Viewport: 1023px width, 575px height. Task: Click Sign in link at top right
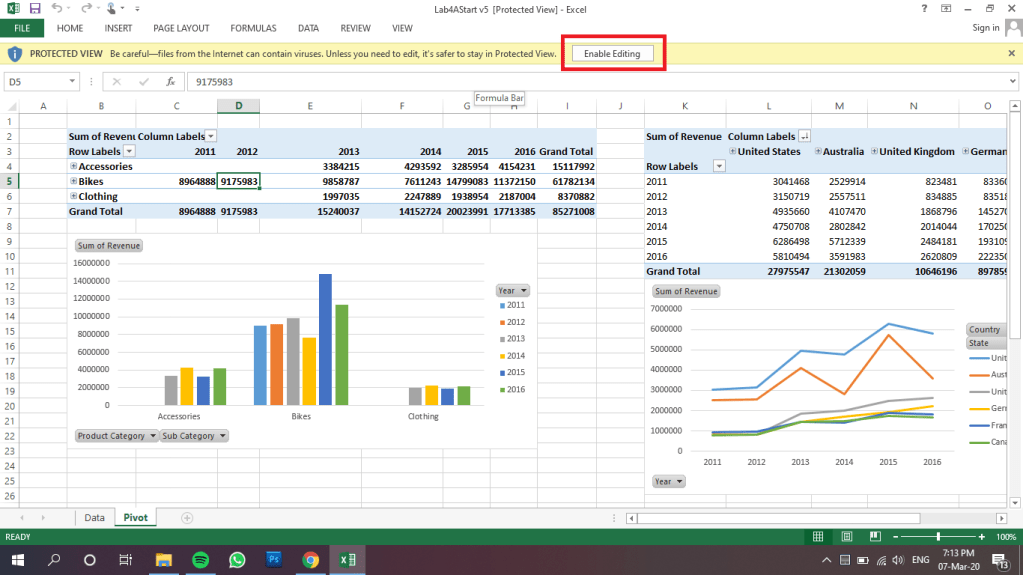[x=985, y=28]
